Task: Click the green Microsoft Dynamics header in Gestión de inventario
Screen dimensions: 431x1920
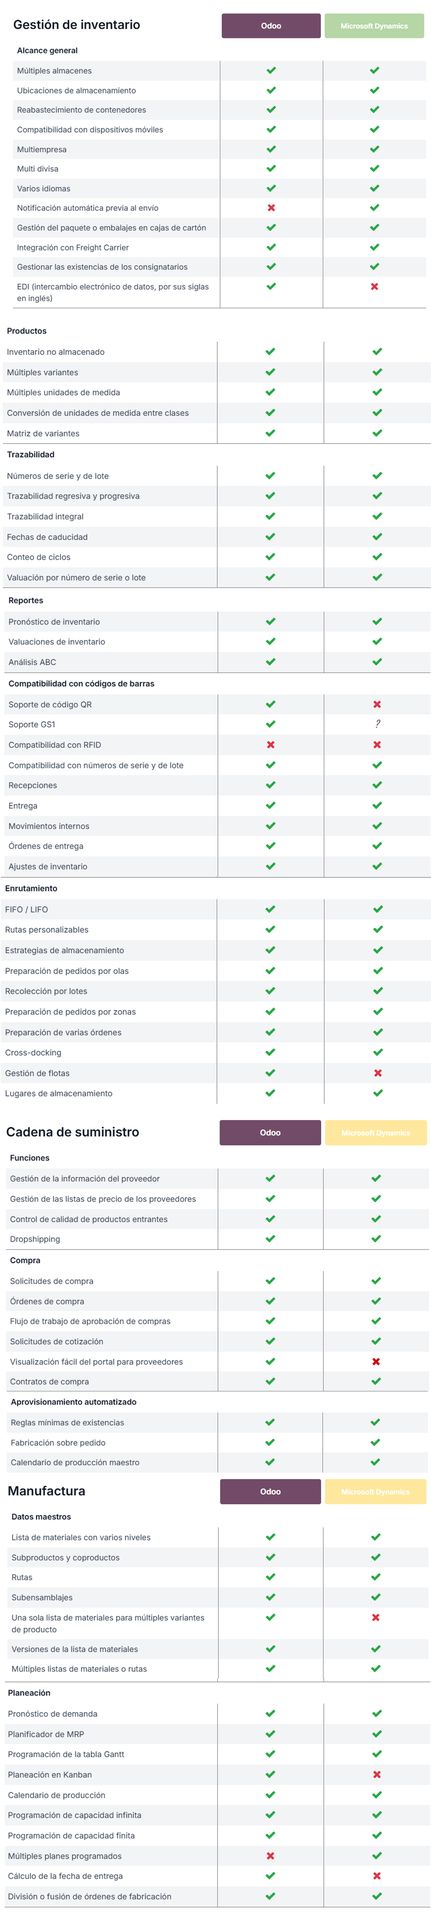Action: (374, 26)
